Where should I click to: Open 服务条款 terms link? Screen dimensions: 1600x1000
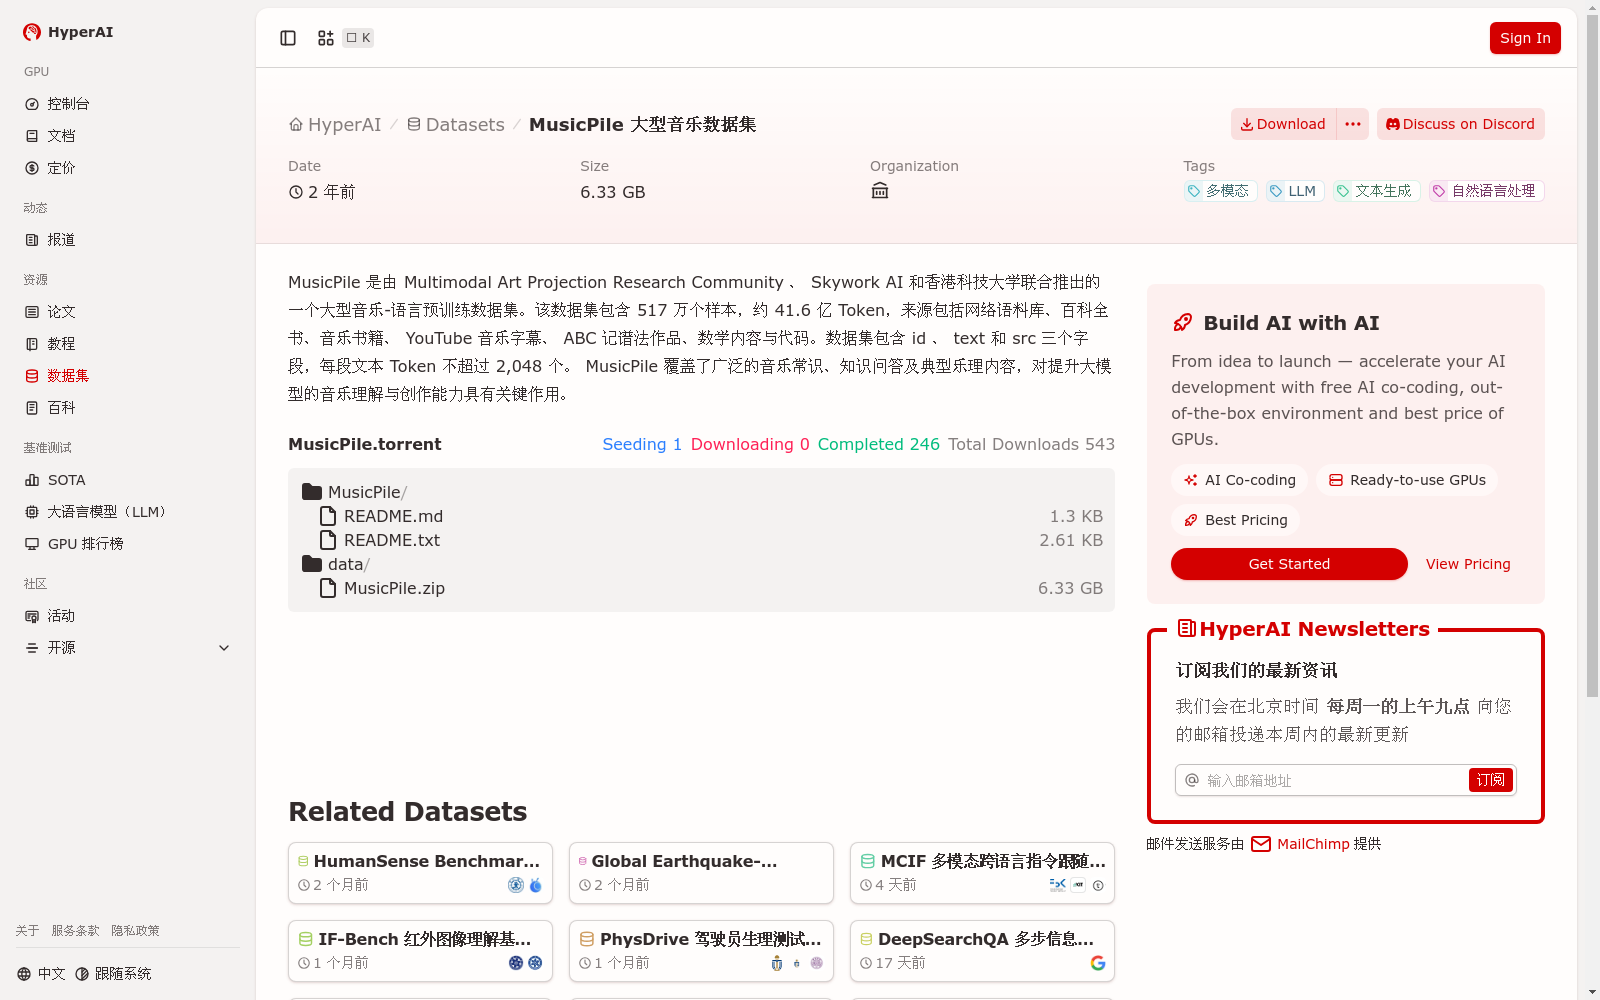75,931
